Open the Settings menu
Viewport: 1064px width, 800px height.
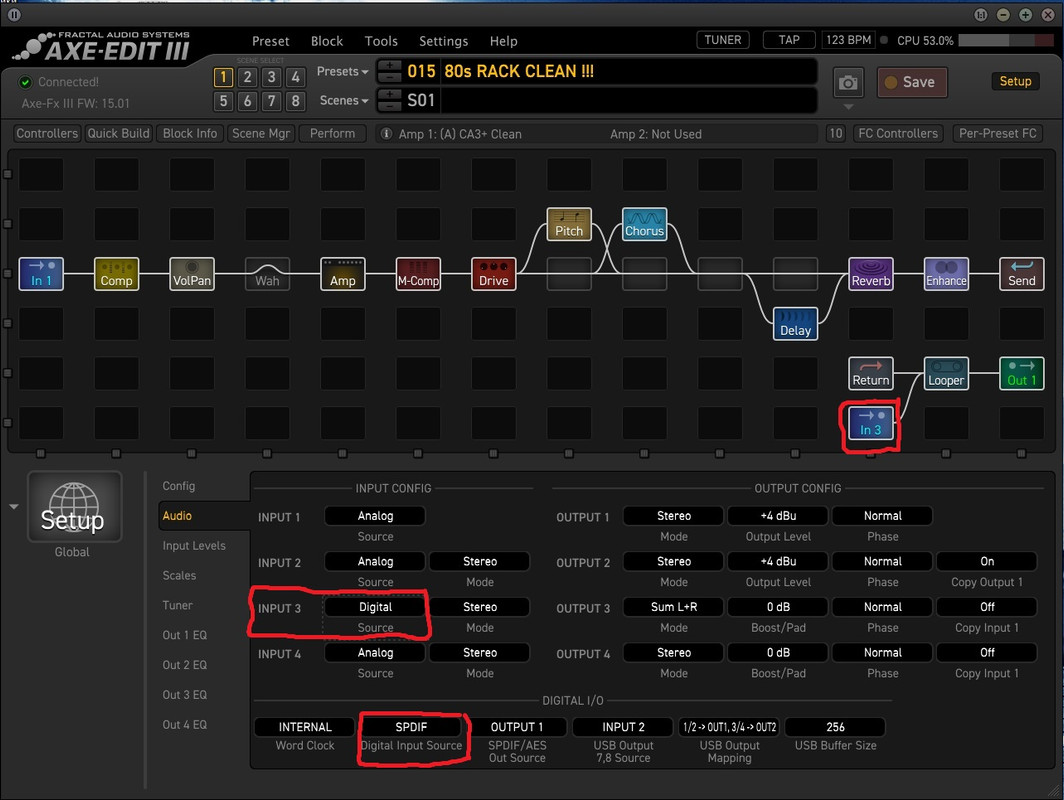(444, 41)
